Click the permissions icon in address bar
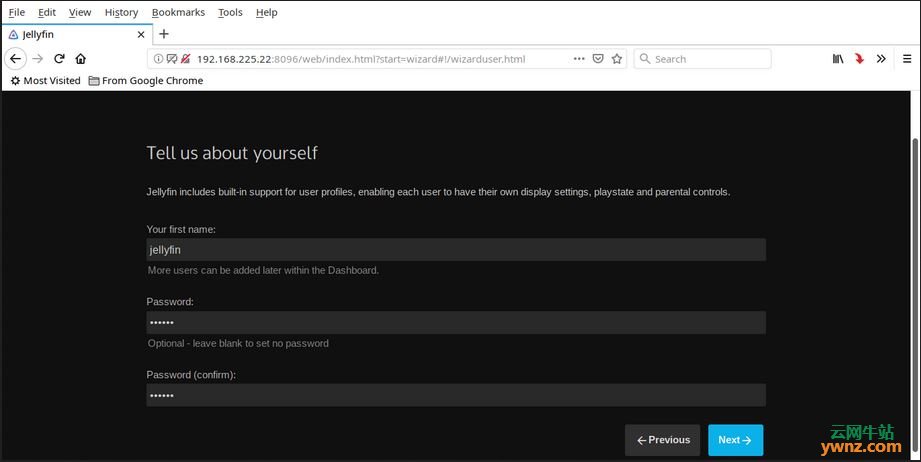The image size is (921, 462). [x=172, y=59]
